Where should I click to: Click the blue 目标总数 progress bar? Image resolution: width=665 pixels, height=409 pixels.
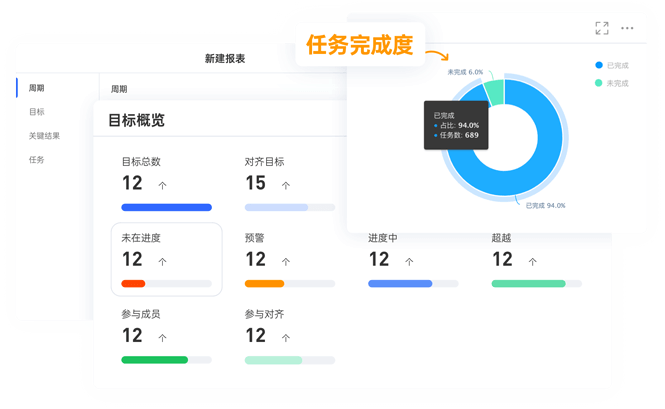[x=166, y=207]
